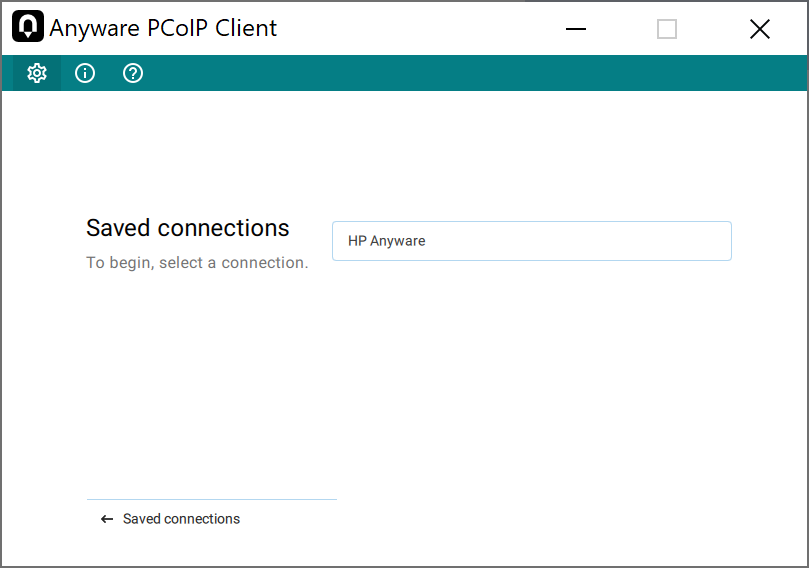The height and width of the screenshot is (568, 809).
Task: Click divider line above Saved connections link
Action: (x=211, y=499)
